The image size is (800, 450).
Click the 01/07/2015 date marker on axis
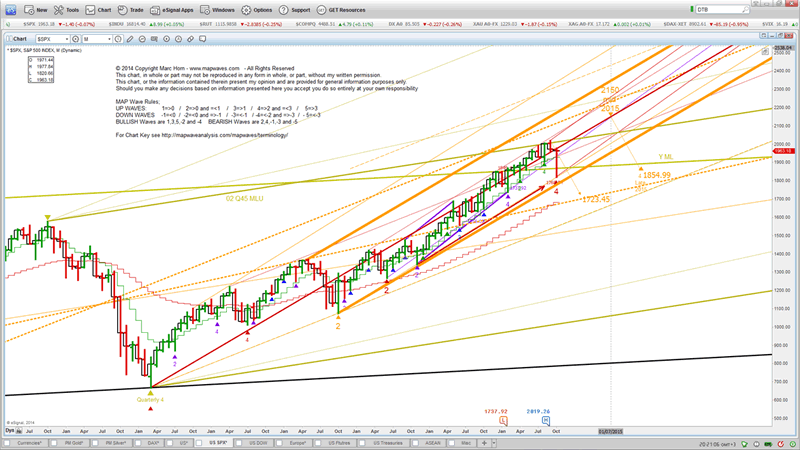click(611, 431)
